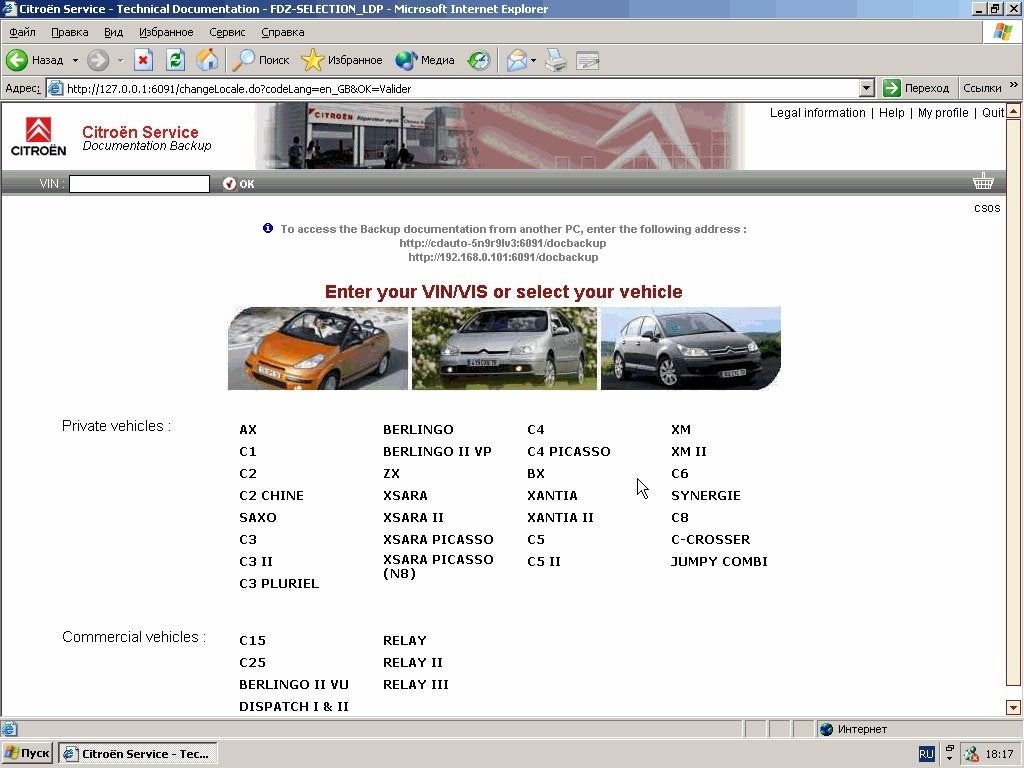The image size is (1024, 768).
Task: Click the Stop page loading icon
Action: tap(143, 61)
